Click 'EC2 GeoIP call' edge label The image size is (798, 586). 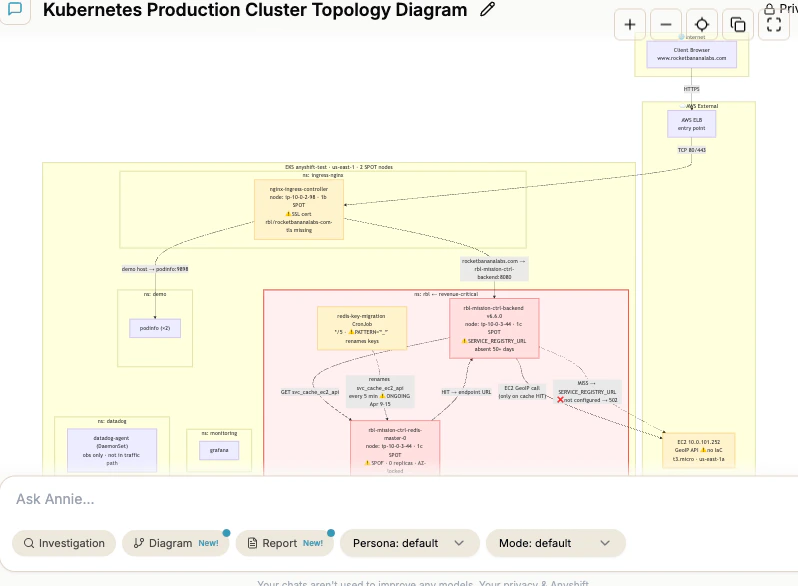(522, 392)
